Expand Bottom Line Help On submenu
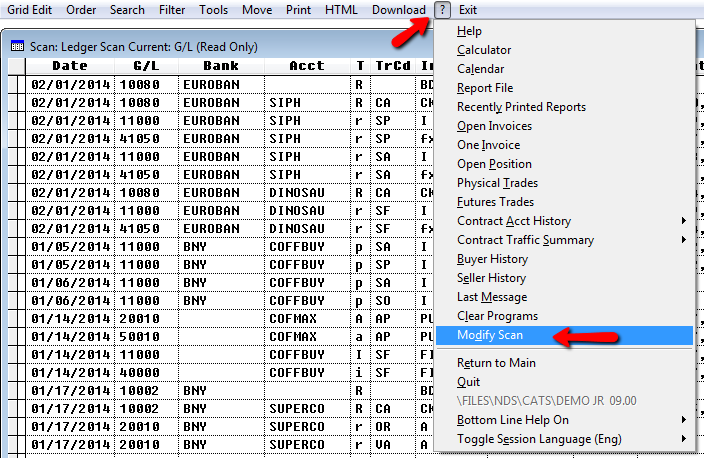This screenshot has height=458, width=704. pyautogui.click(x=564, y=420)
